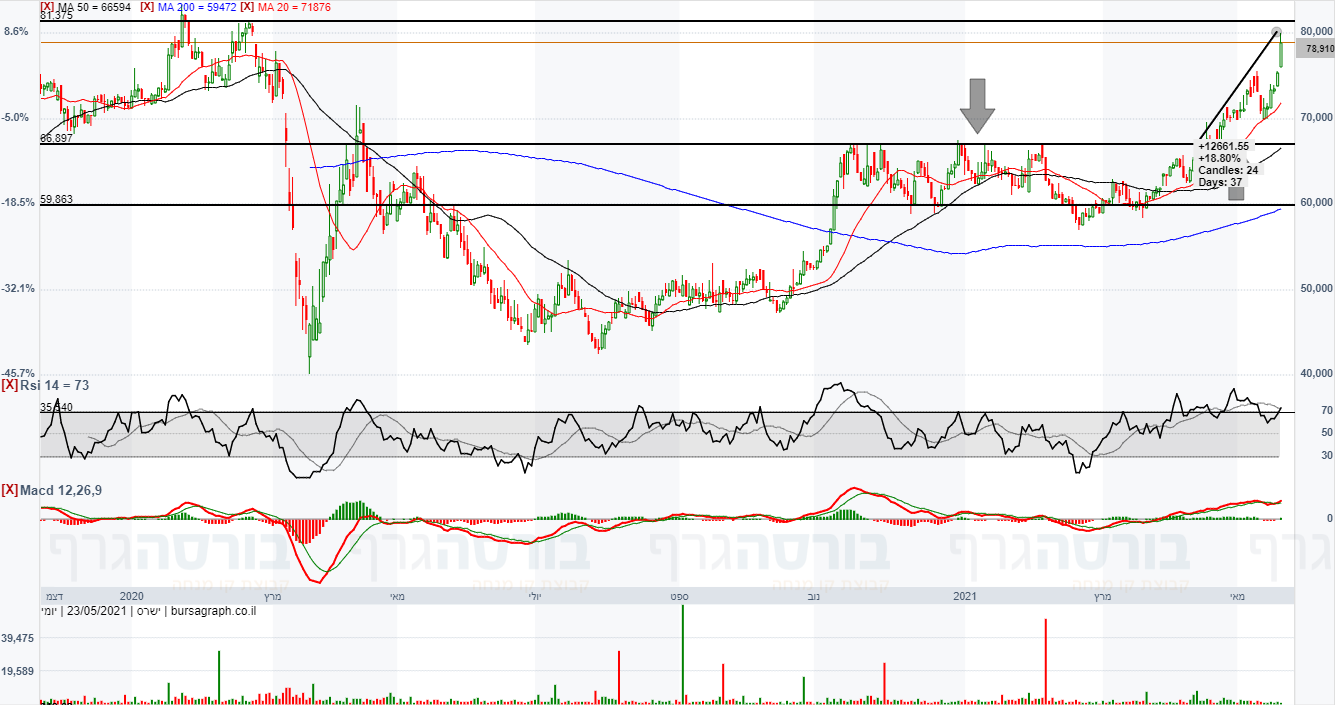Grab the trend line's circular end handle
1335x705 pixels.
click(x=1276, y=32)
